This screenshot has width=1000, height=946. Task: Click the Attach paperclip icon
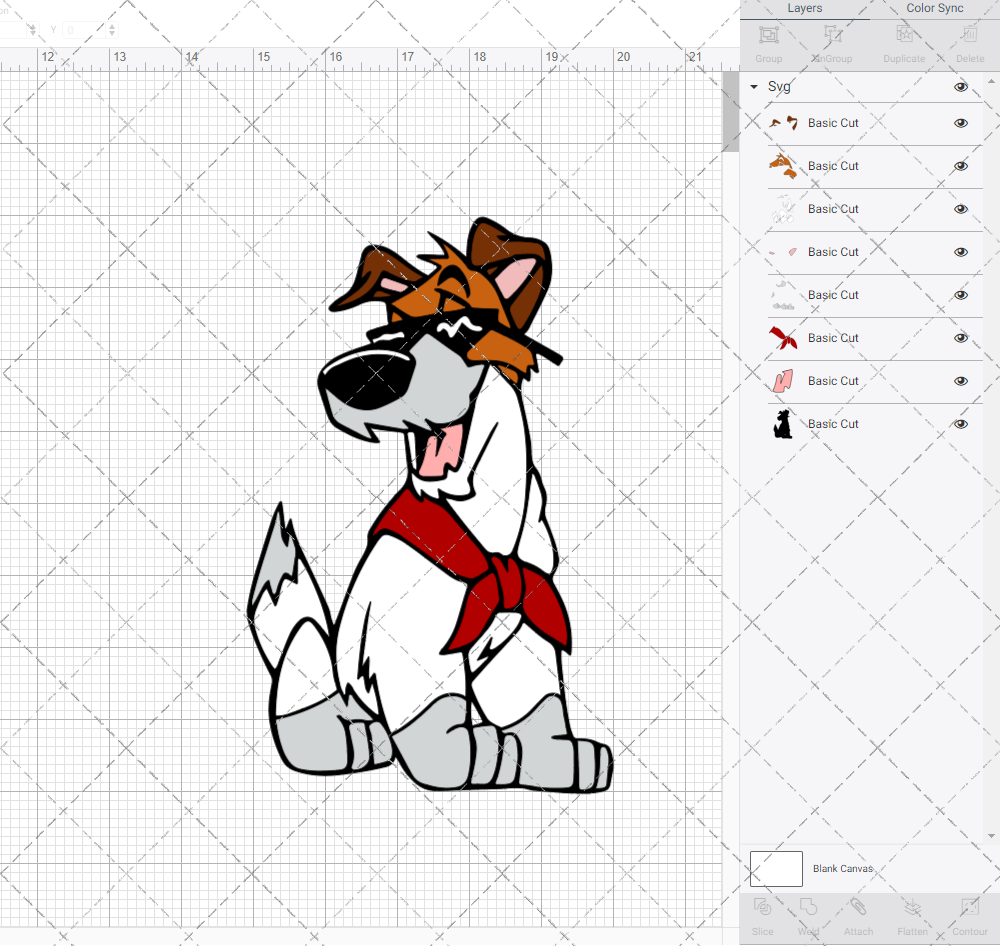(858, 907)
